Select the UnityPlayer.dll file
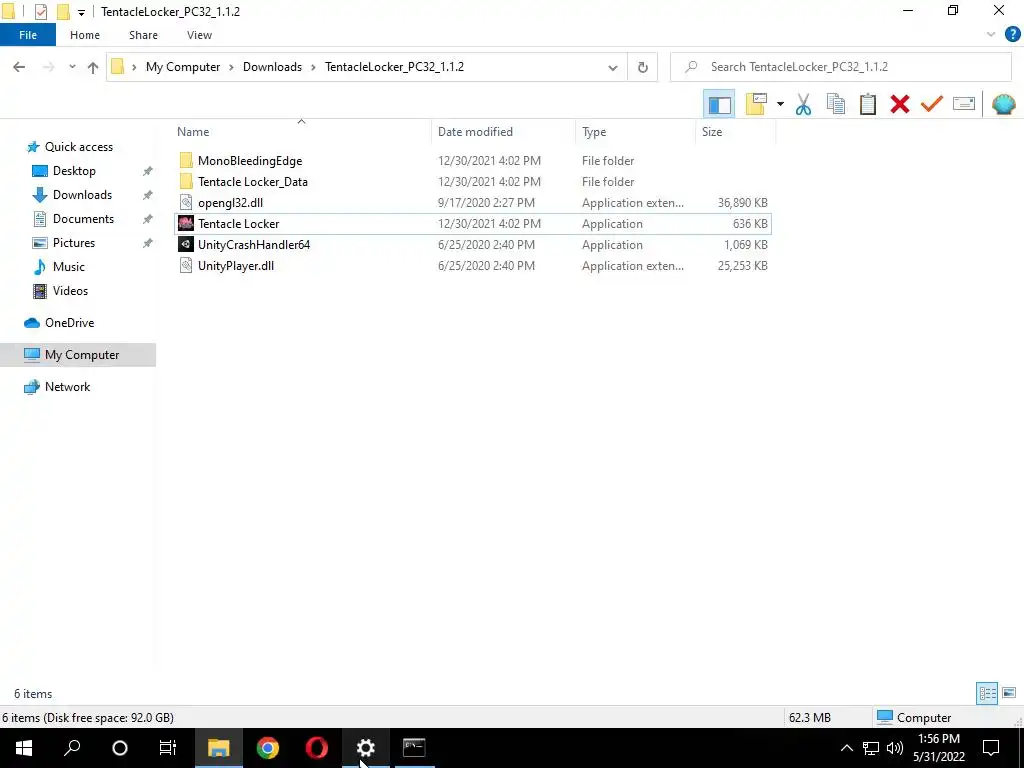This screenshot has height=768, width=1024. tap(235, 265)
